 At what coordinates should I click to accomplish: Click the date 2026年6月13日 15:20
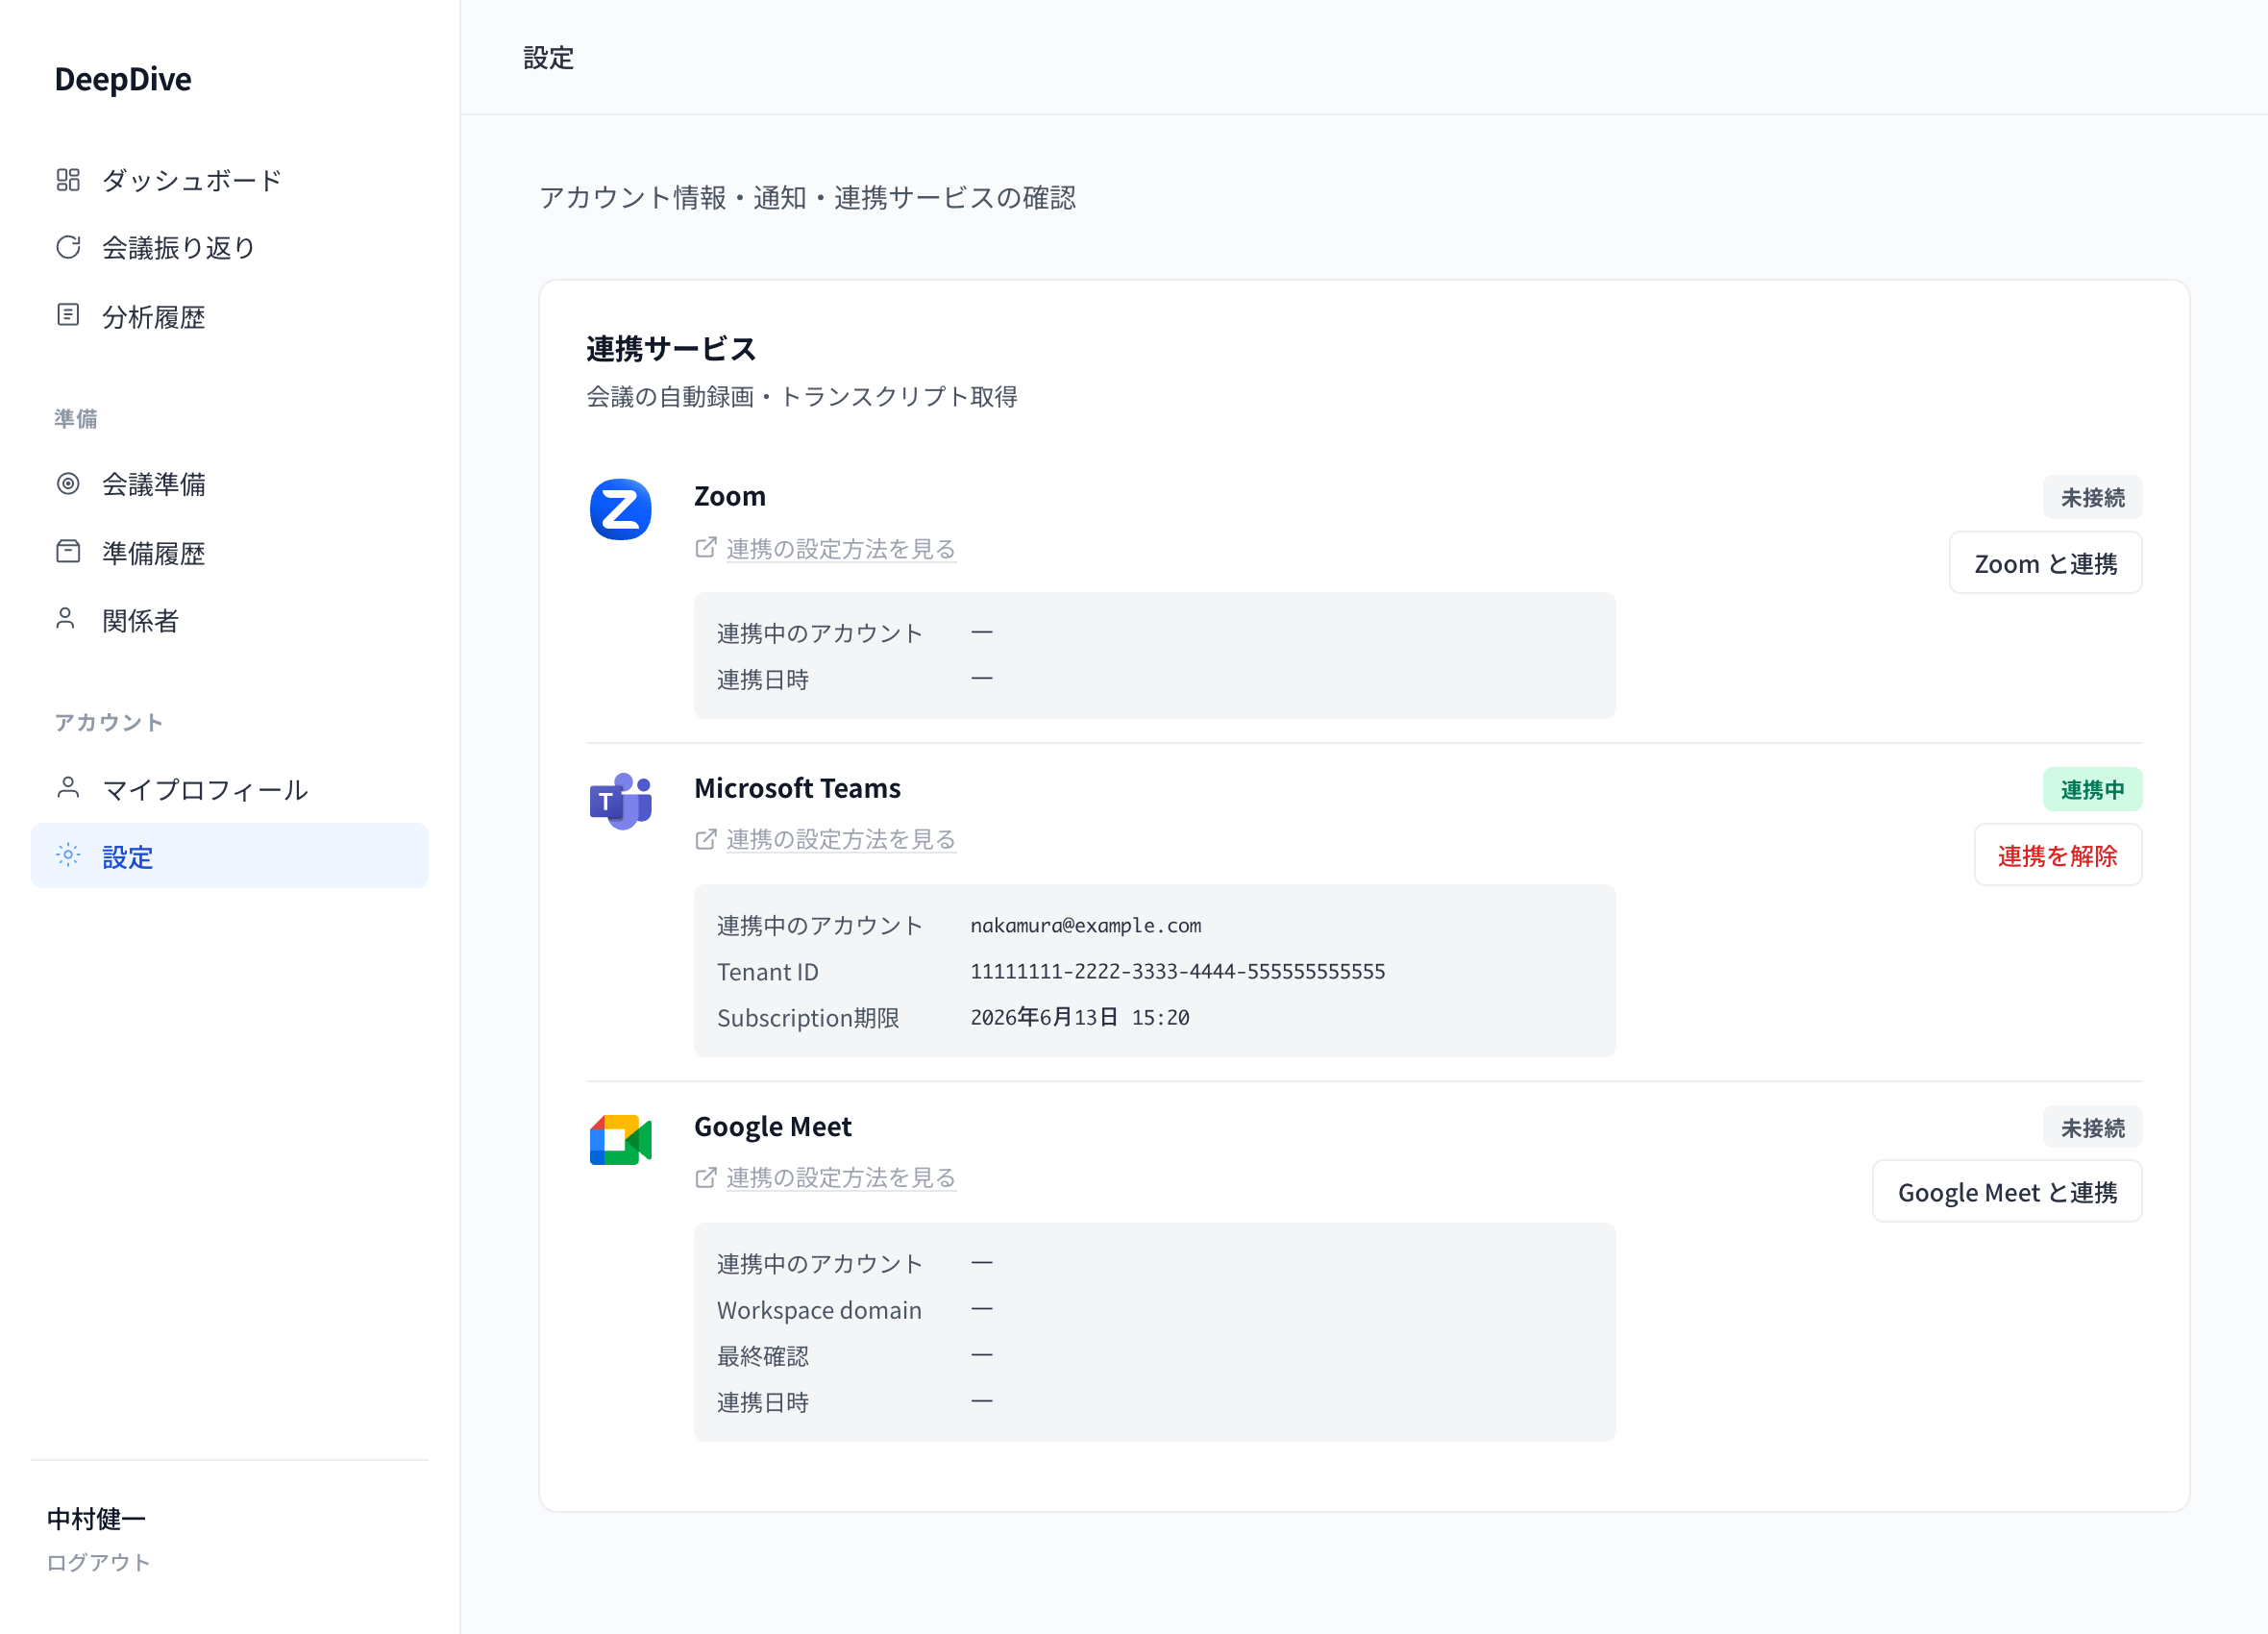tap(1080, 1017)
